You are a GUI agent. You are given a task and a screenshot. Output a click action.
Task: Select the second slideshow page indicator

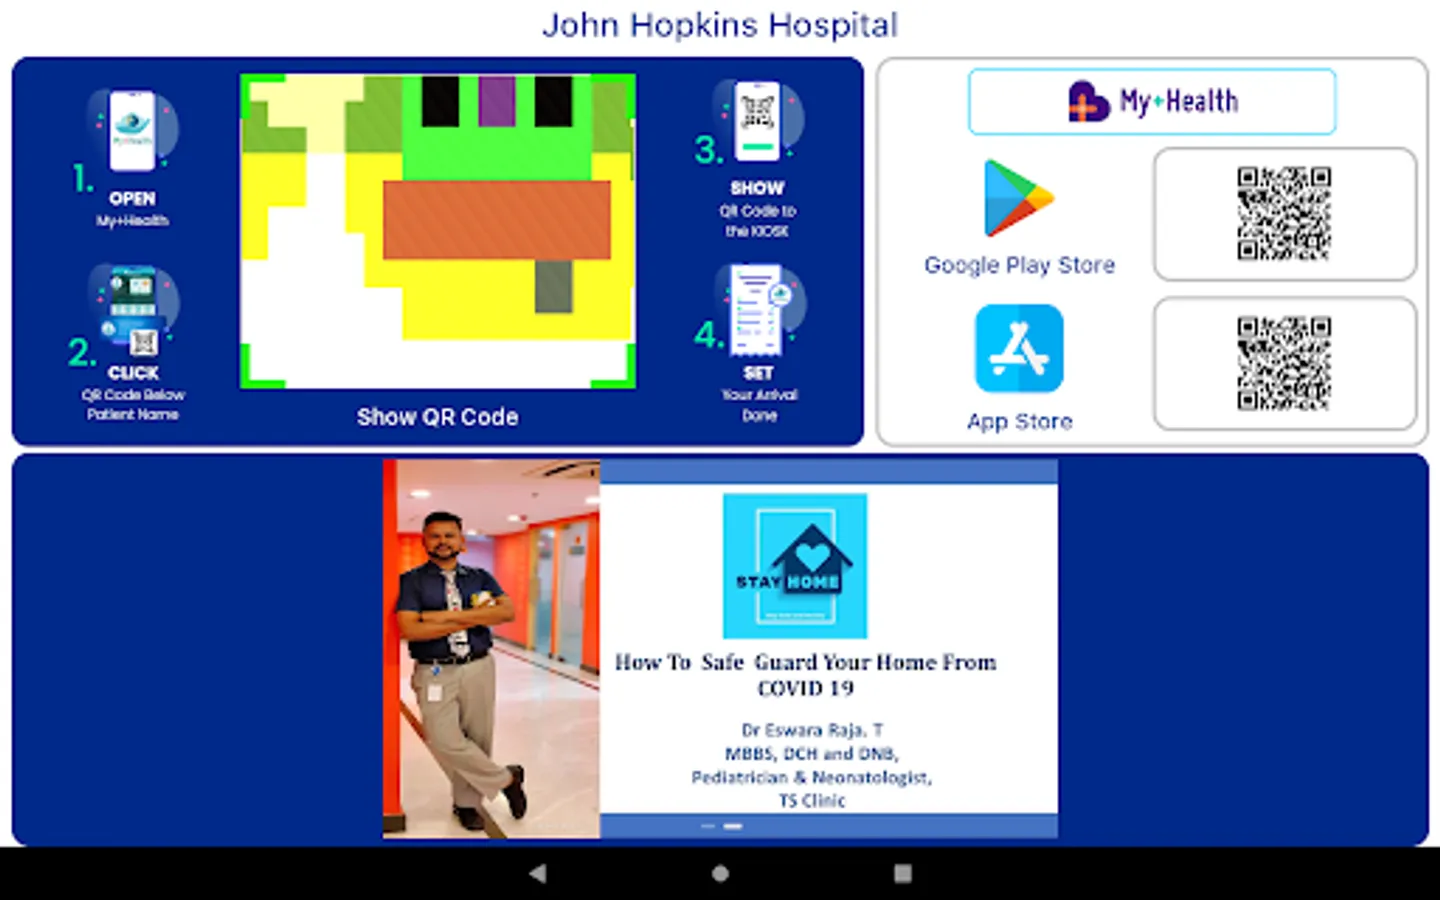pyautogui.click(x=733, y=827)
